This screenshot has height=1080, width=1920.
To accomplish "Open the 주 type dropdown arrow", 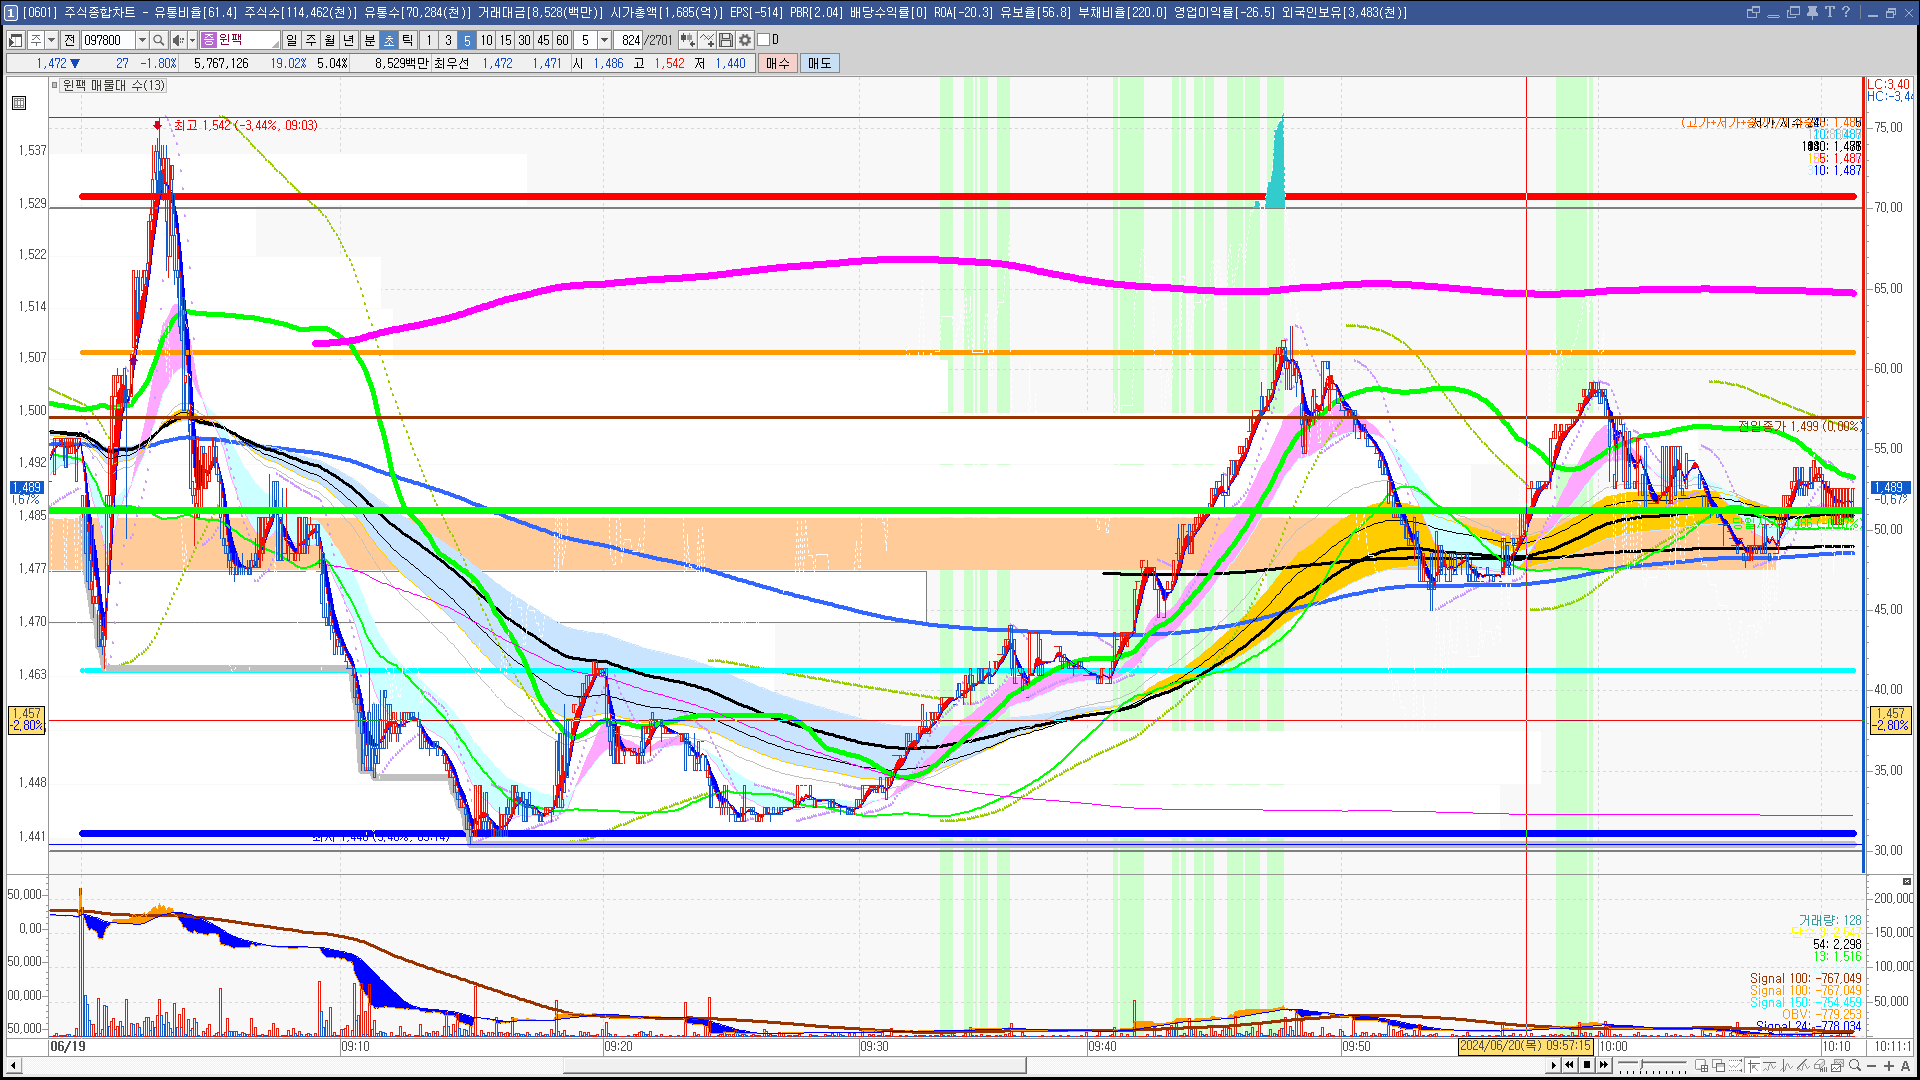I will [x=51, y=40].
